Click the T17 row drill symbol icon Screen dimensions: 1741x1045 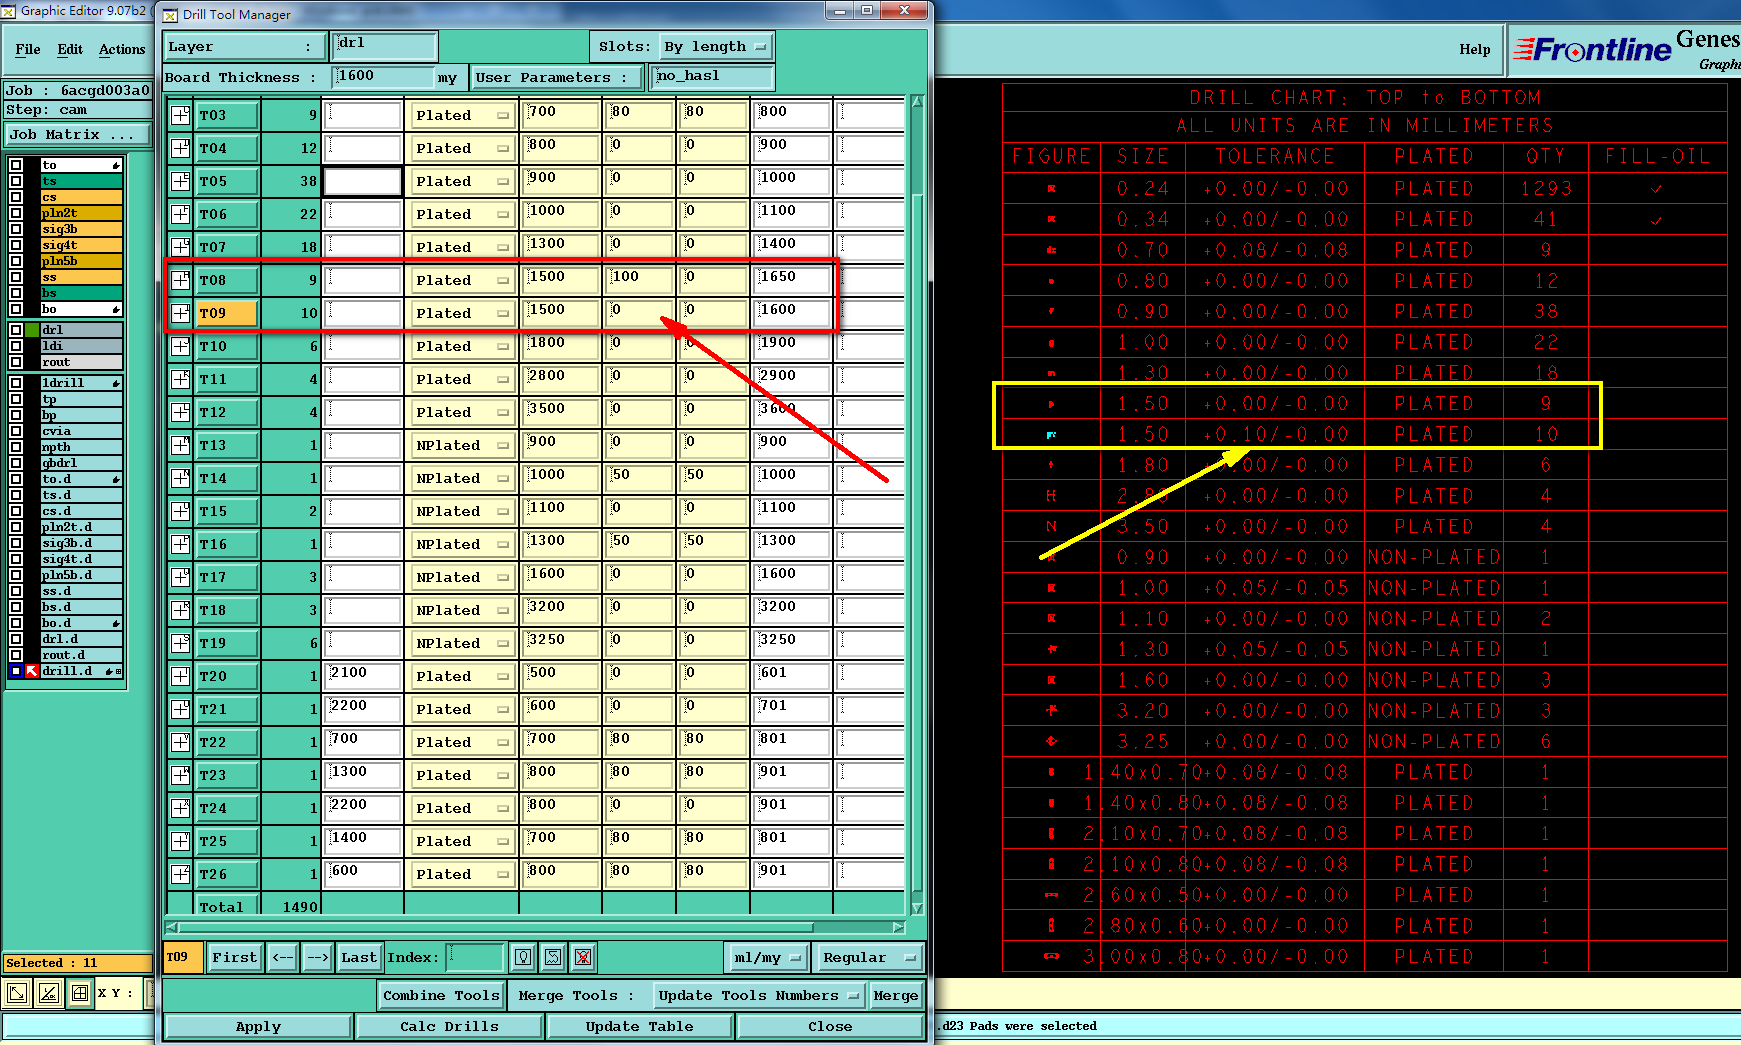point(181,577)
